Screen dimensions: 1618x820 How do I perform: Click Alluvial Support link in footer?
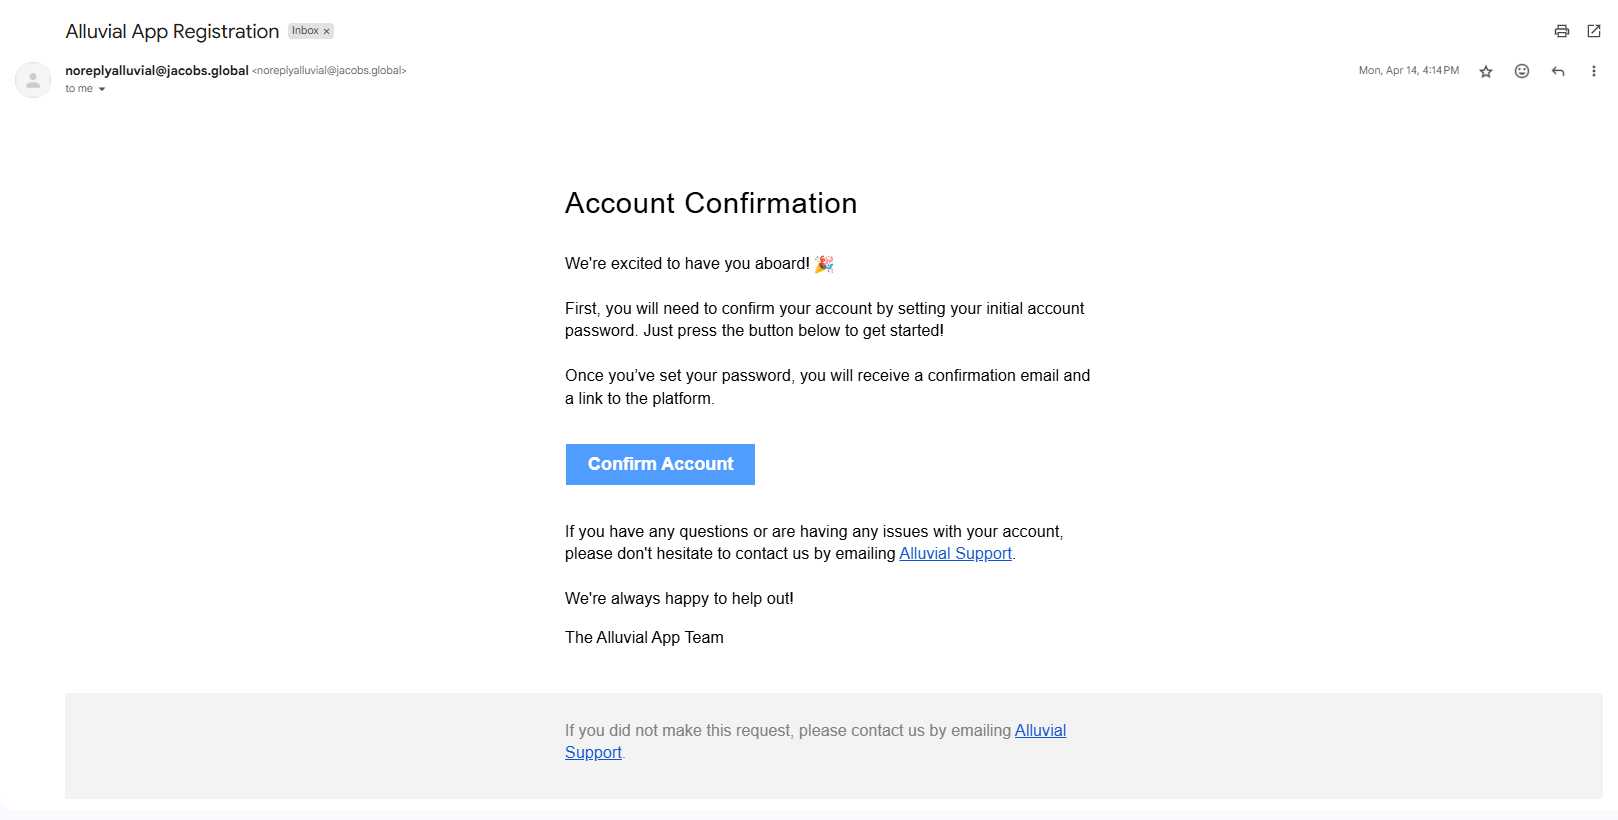point(1040,730)
